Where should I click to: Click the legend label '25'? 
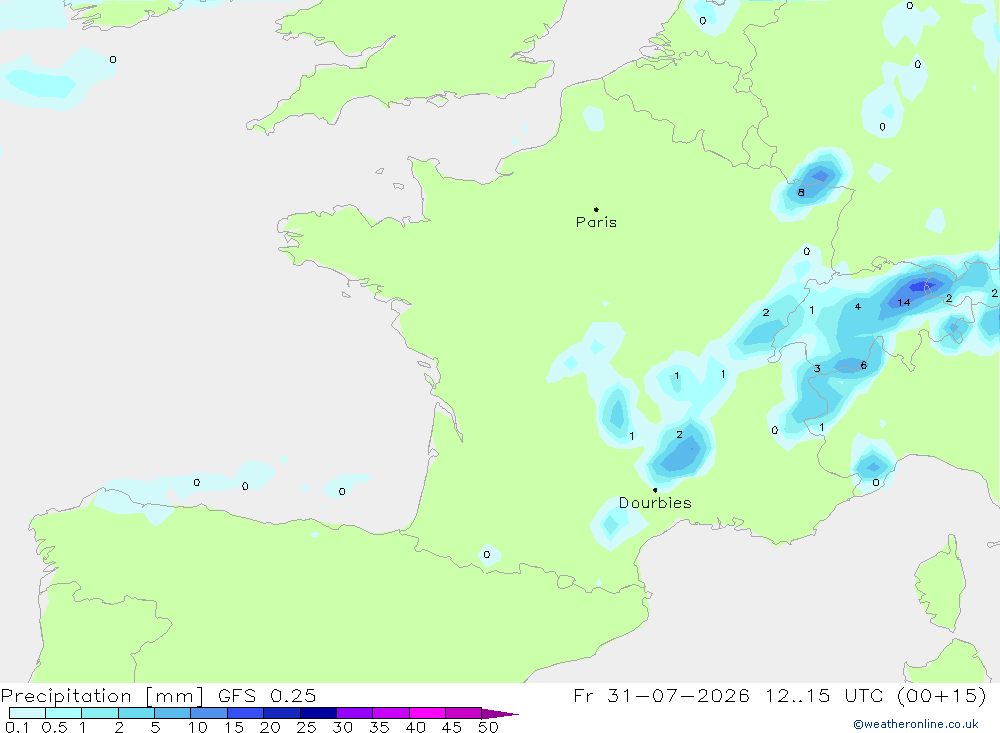[x=306, y=727]
